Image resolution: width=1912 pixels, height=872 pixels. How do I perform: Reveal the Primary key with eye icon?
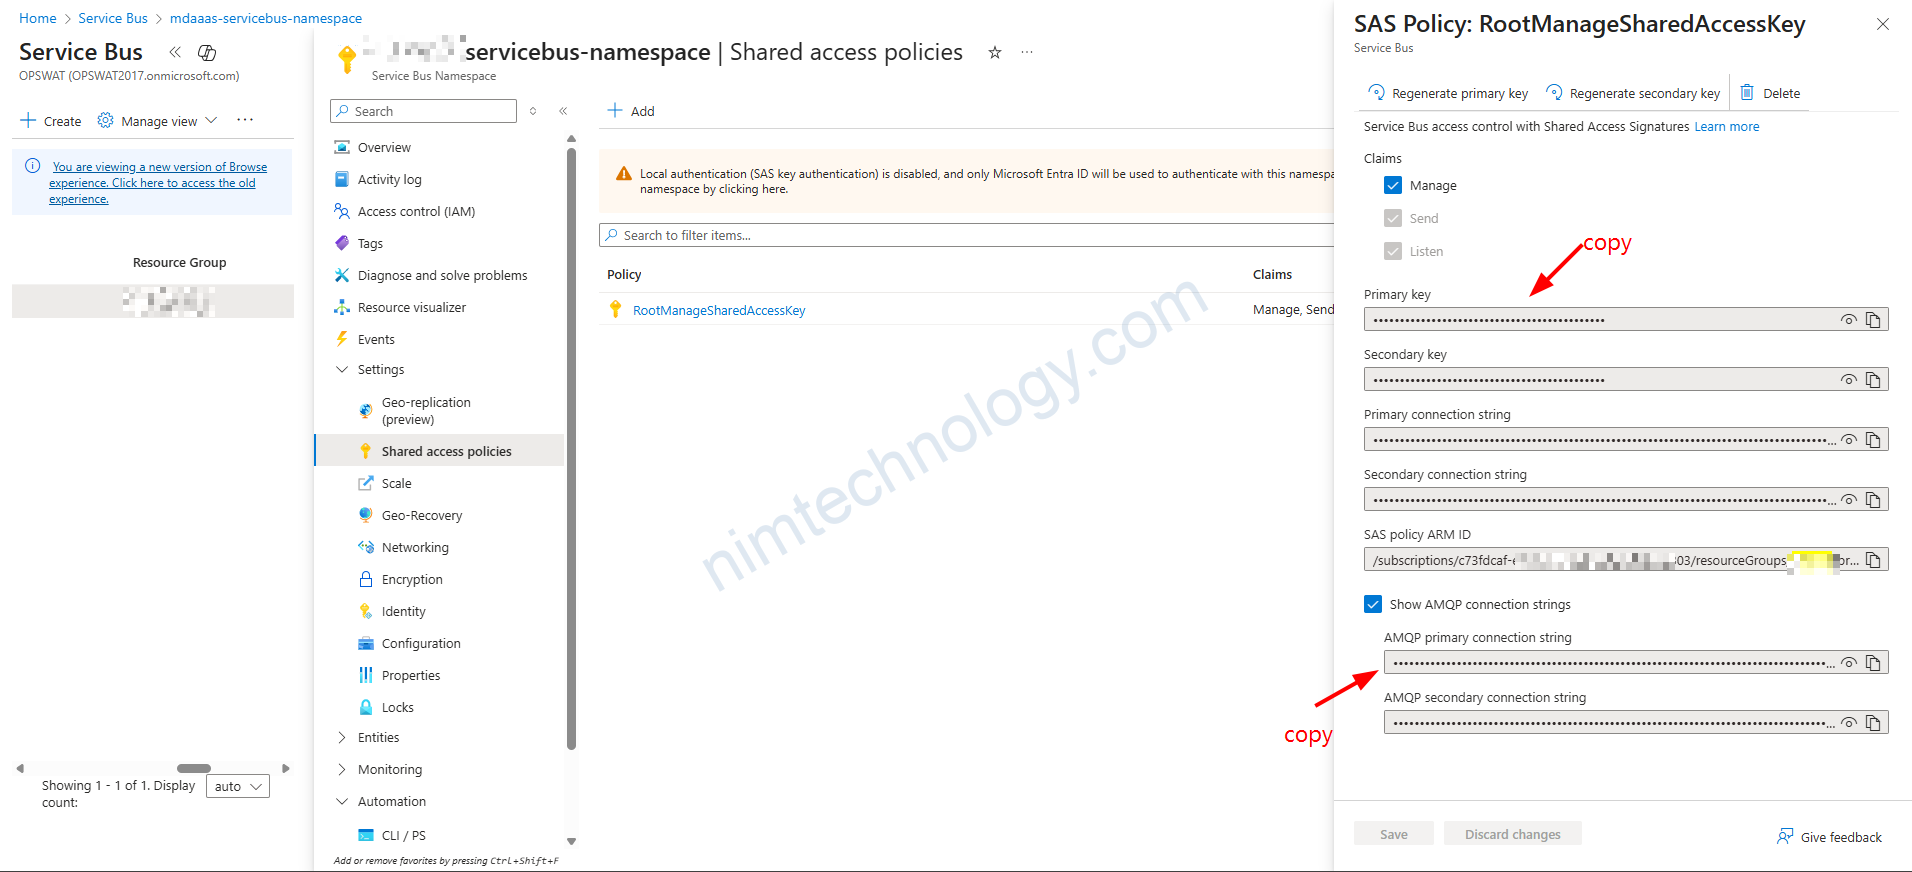(1848, 320)
